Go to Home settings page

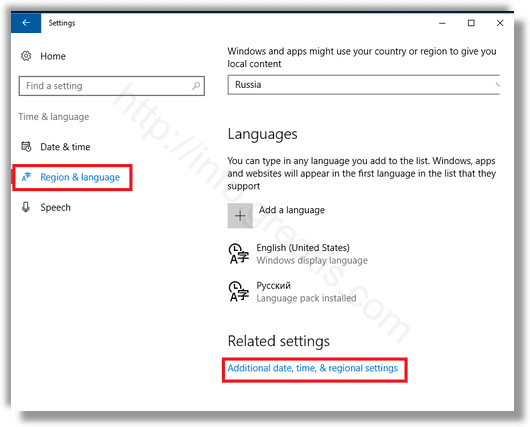(53, 56)
